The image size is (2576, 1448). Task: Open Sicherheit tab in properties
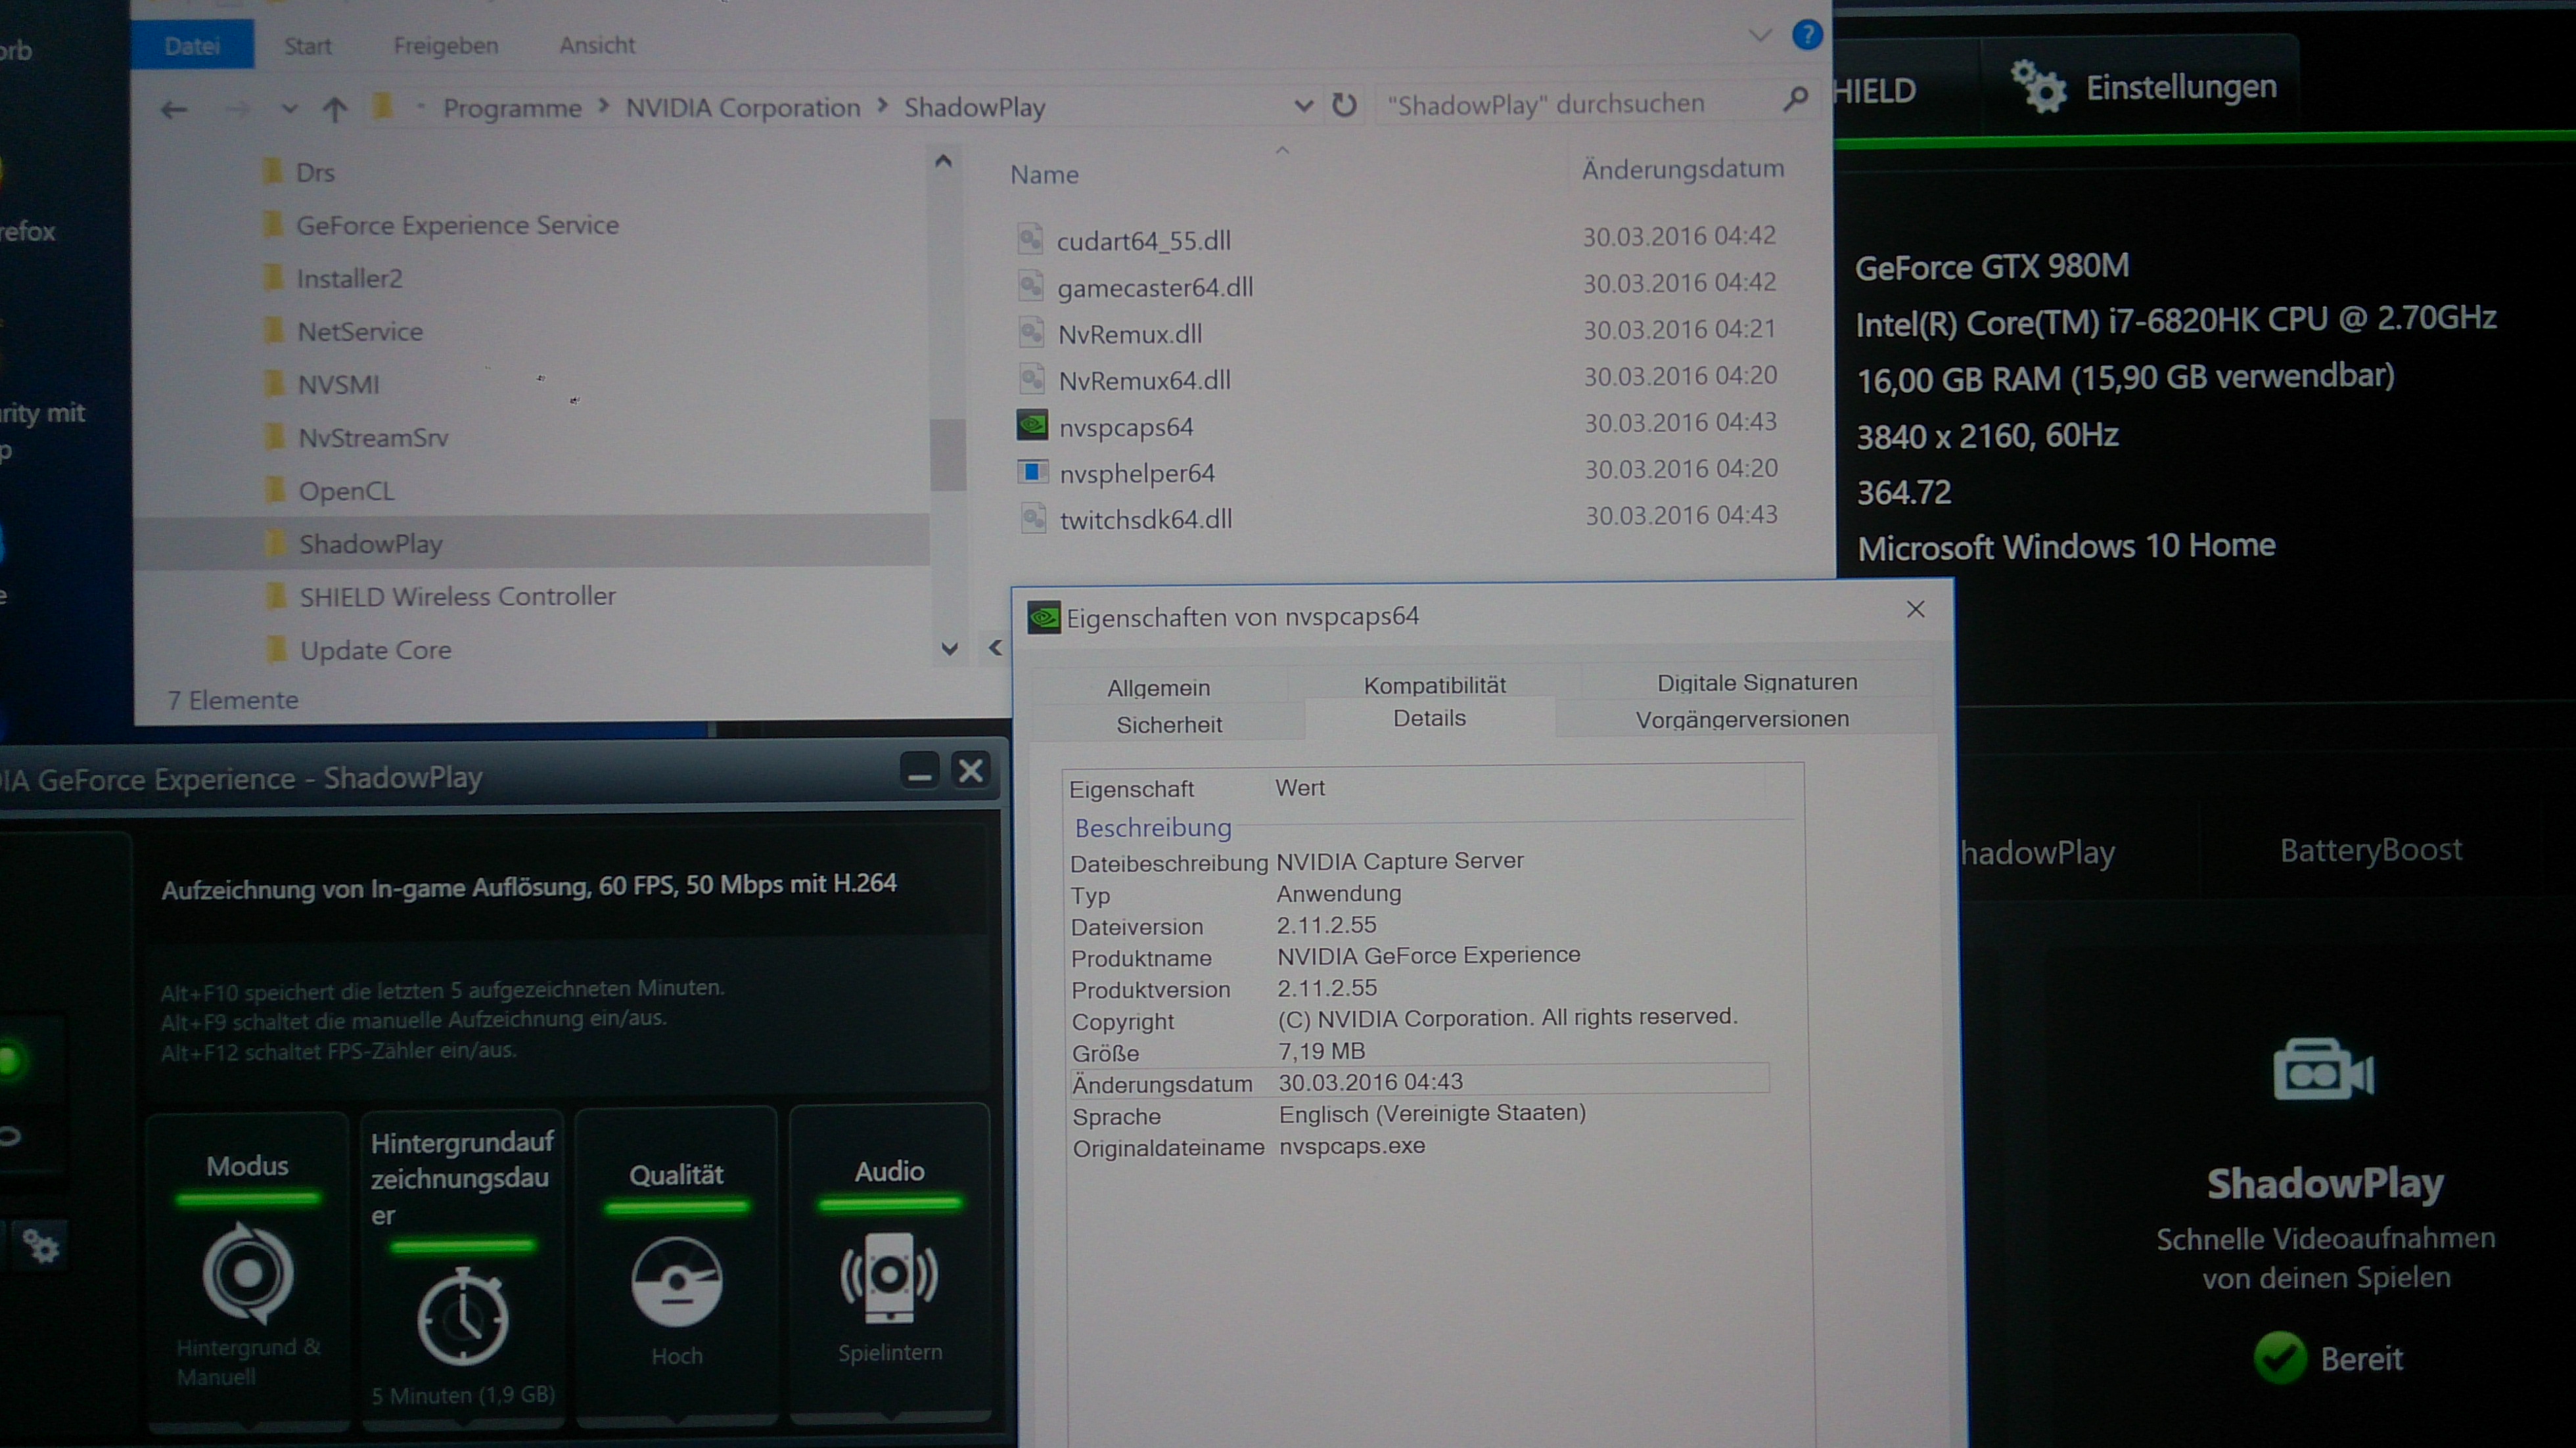coord(1168,724)
